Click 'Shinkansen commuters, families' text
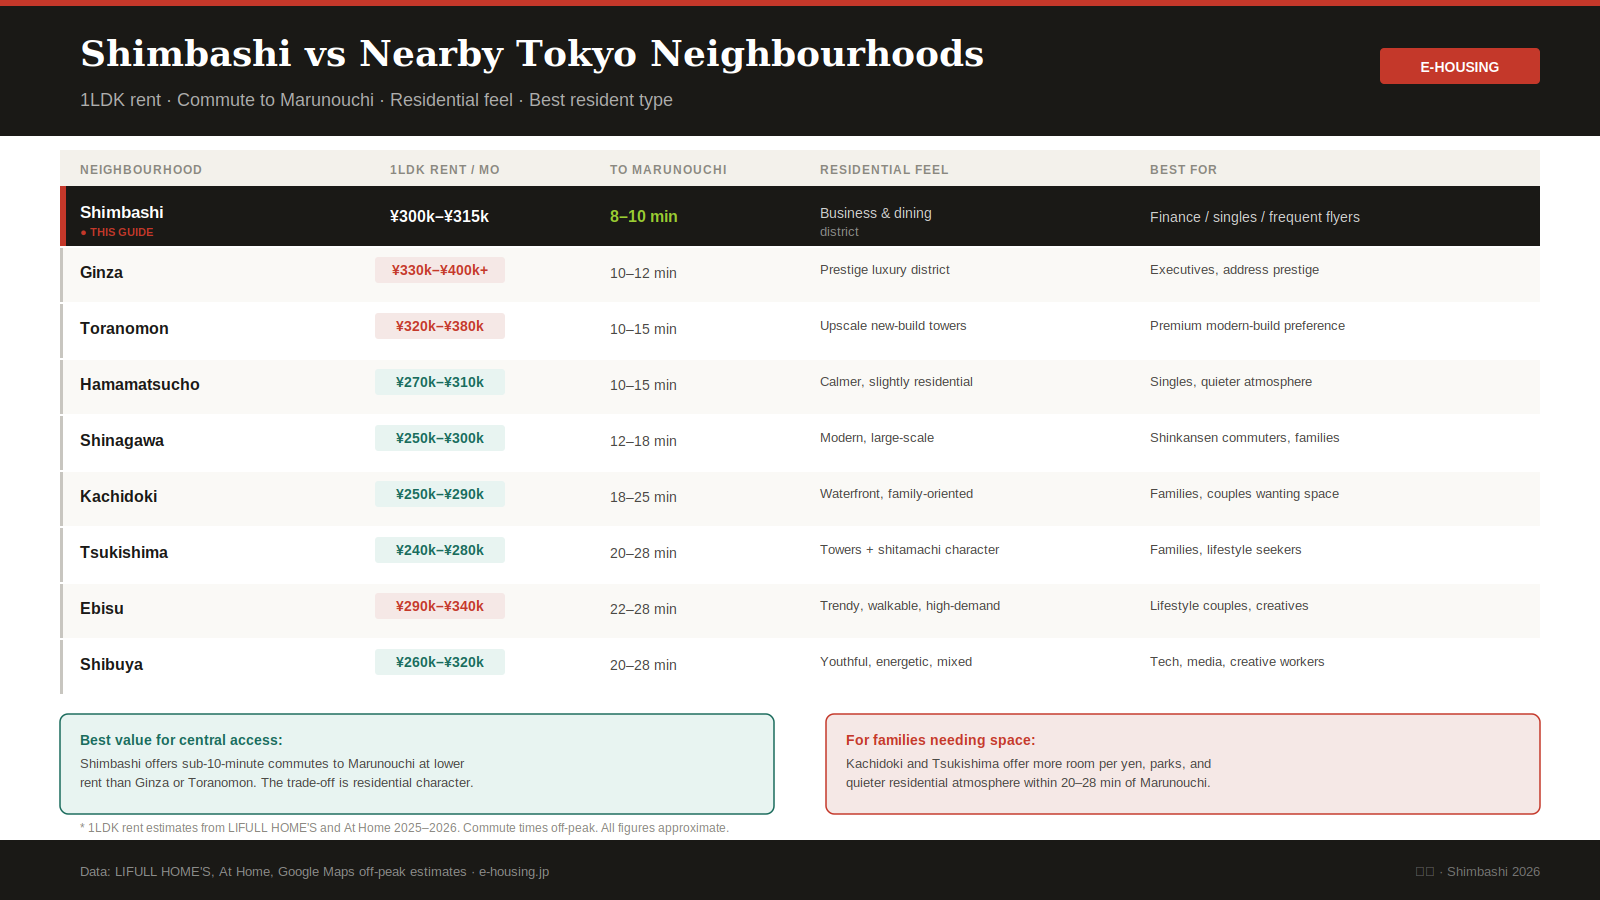This screenshot has width=1600, height=900. [x=1244, y=438]
